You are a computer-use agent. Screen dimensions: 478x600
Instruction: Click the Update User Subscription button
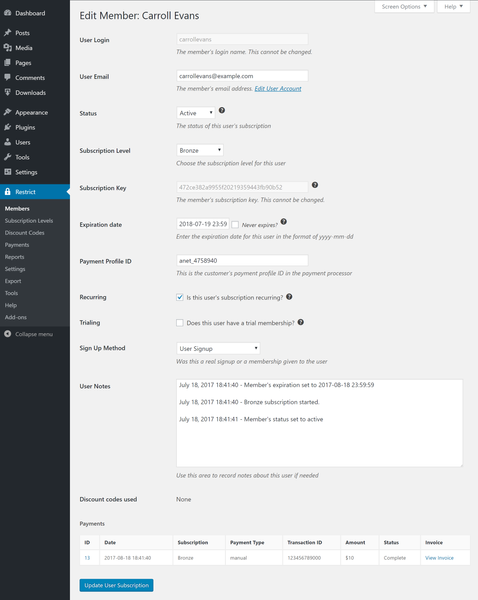tap(116, 585)
